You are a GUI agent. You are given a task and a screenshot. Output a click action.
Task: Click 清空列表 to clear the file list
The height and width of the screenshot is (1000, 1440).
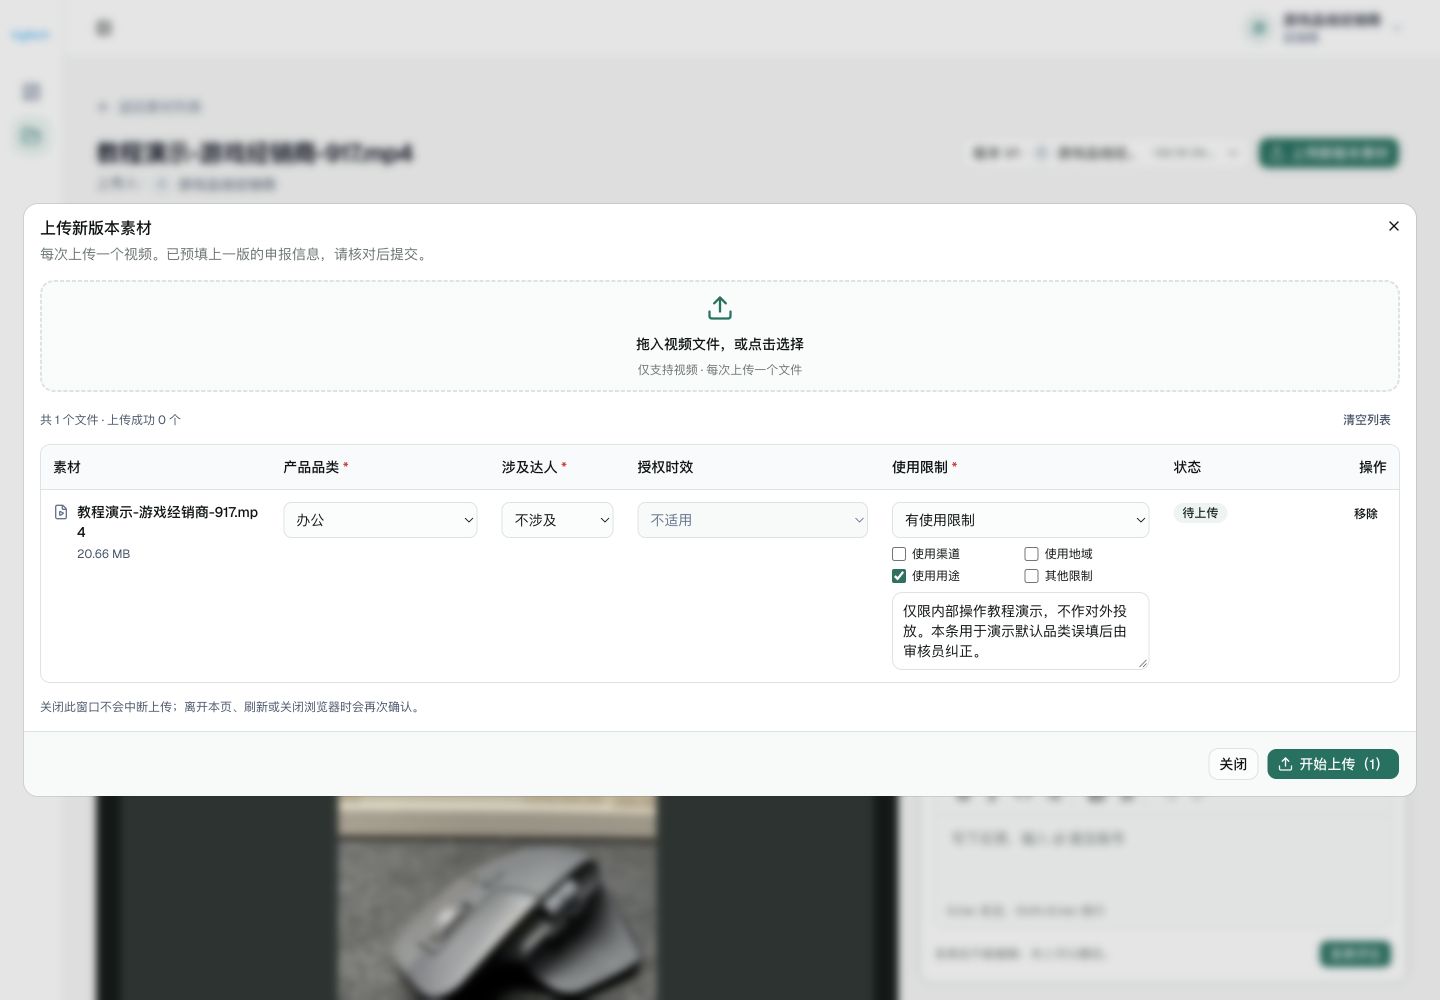[x=1367, y=420]
